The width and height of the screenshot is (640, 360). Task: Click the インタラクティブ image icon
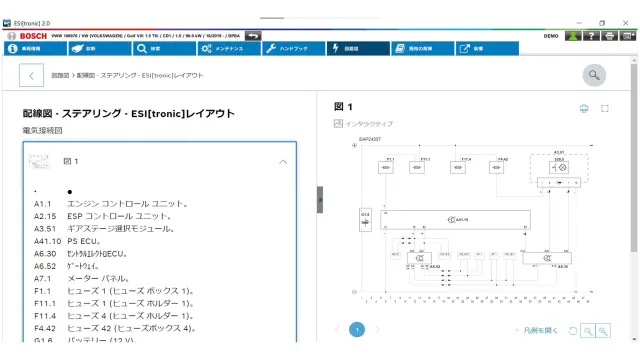coord(338,123)
